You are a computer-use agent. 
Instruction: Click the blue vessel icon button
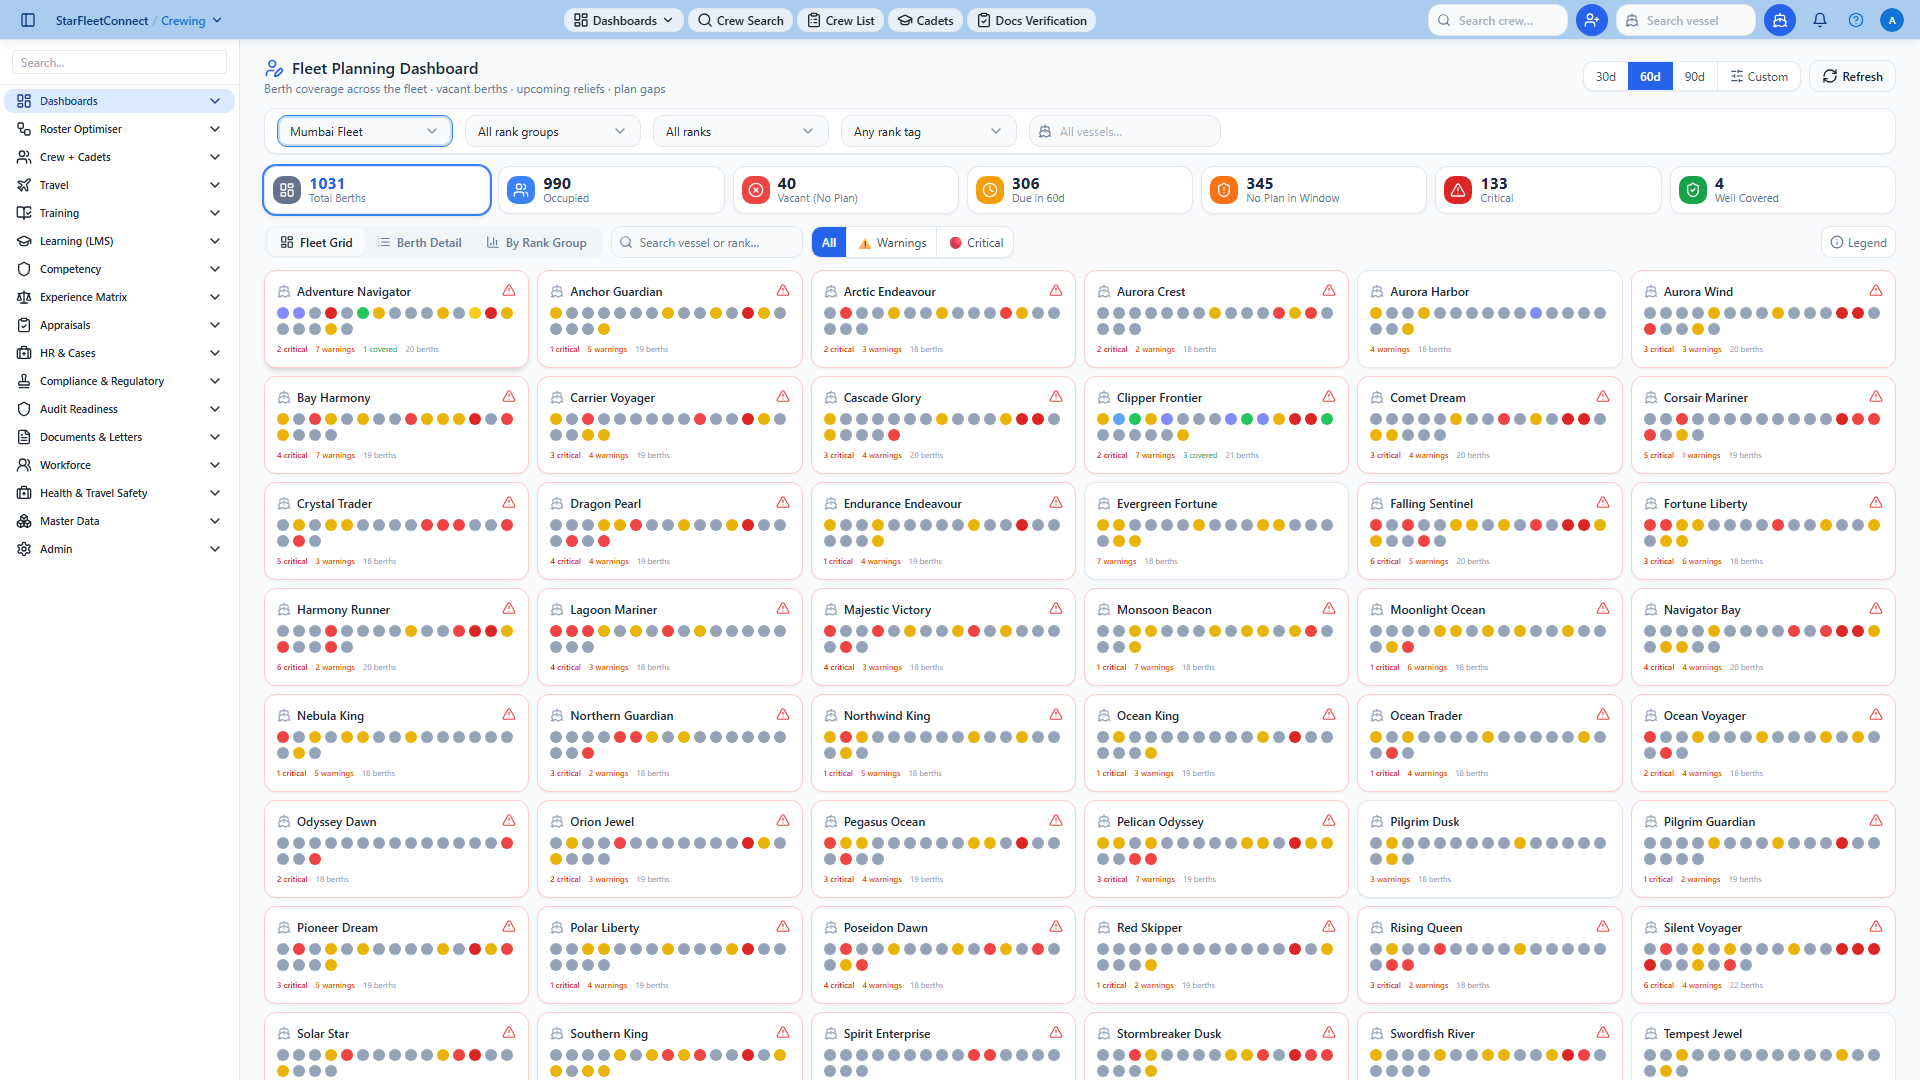[1780, 20]
